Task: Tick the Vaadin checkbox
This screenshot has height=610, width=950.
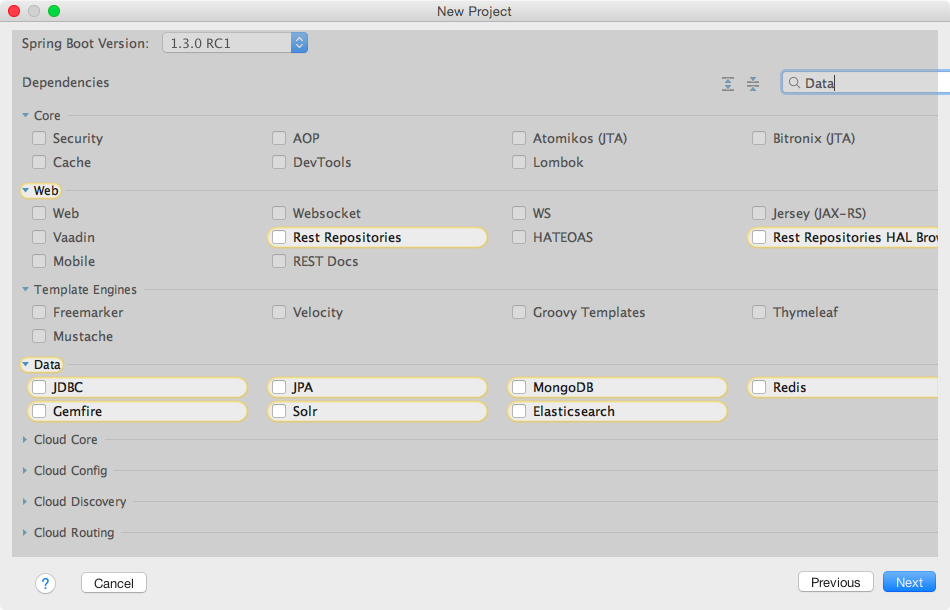Action: (39, 237)
